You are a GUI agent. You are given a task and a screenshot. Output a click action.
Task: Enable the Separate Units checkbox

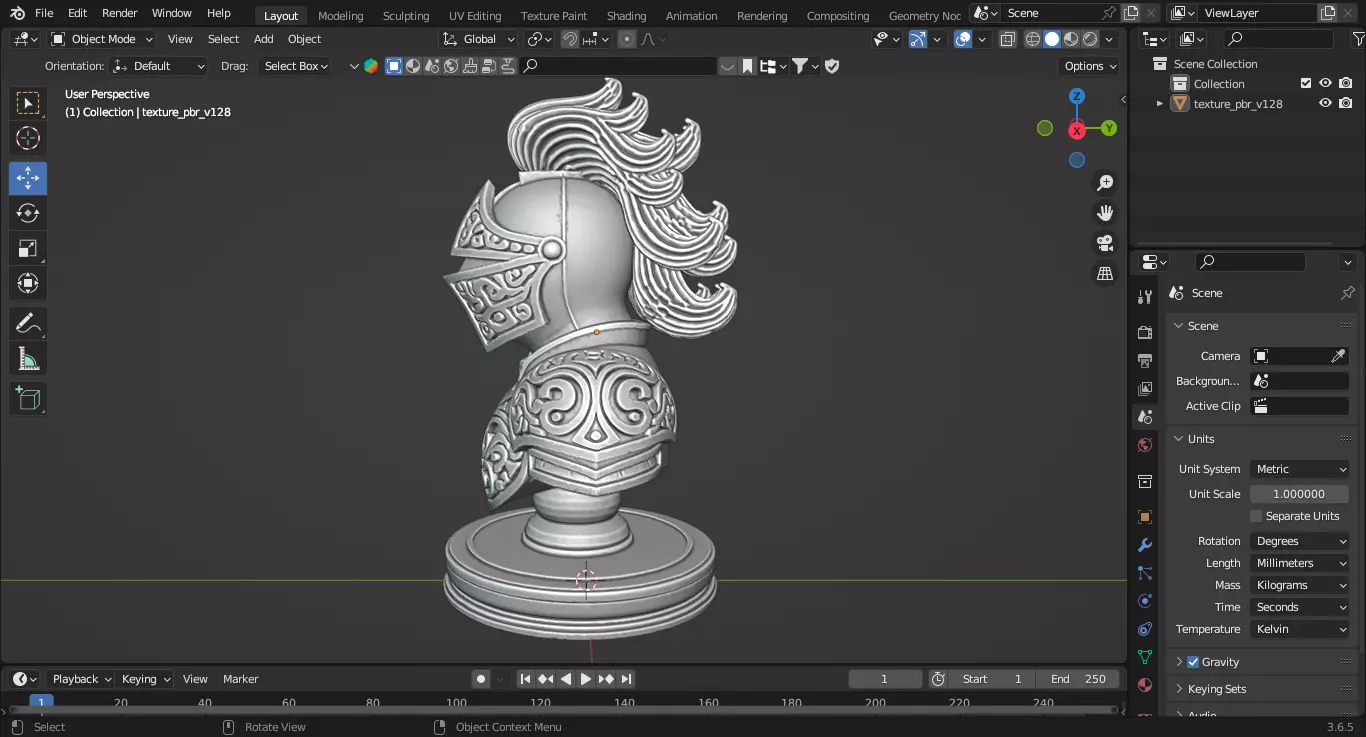pyautogui.click(x=1256, y=516)
